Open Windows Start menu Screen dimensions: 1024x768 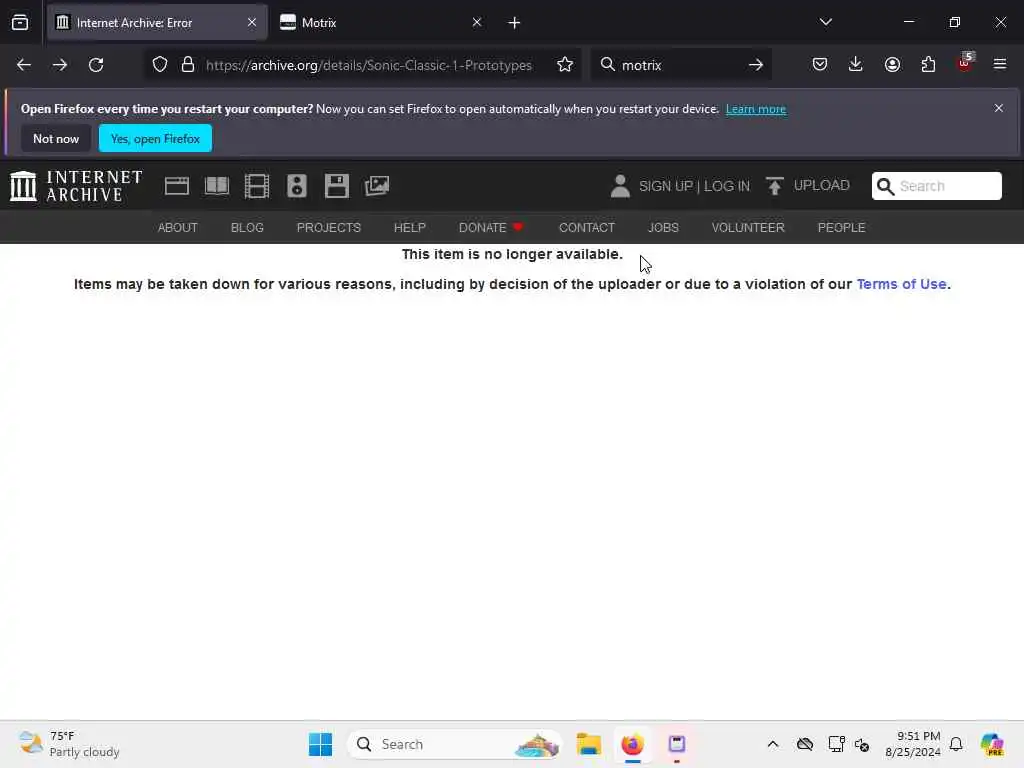click(320, 744)
